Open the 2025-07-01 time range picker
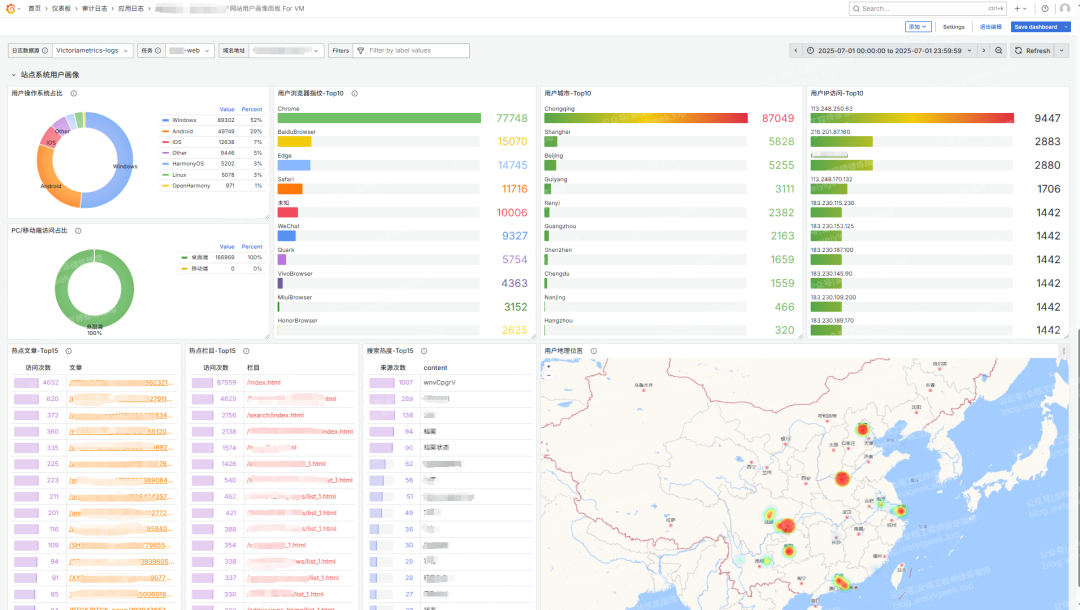Screen dimensions: 1080x610 click(x=890, y=50)
